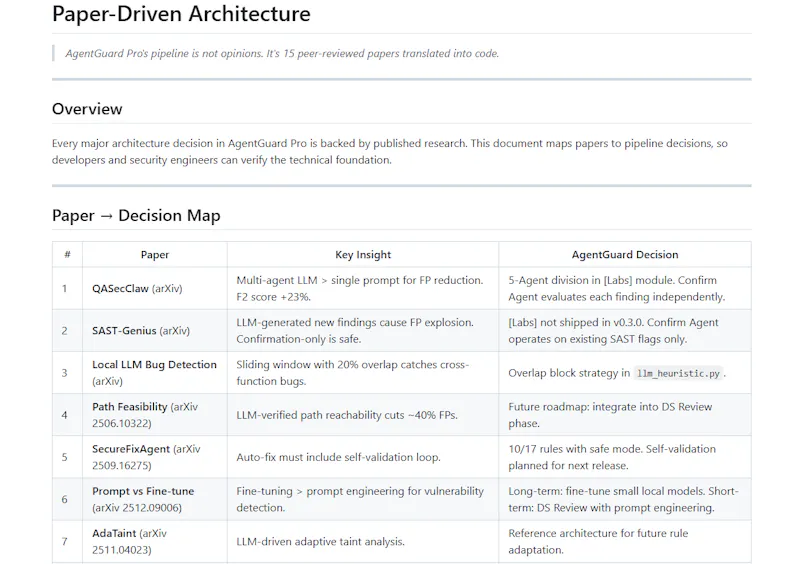Click the 'llm_heuristic.py' inline code
The image size is (800, 564).
(x=678, y=373)
